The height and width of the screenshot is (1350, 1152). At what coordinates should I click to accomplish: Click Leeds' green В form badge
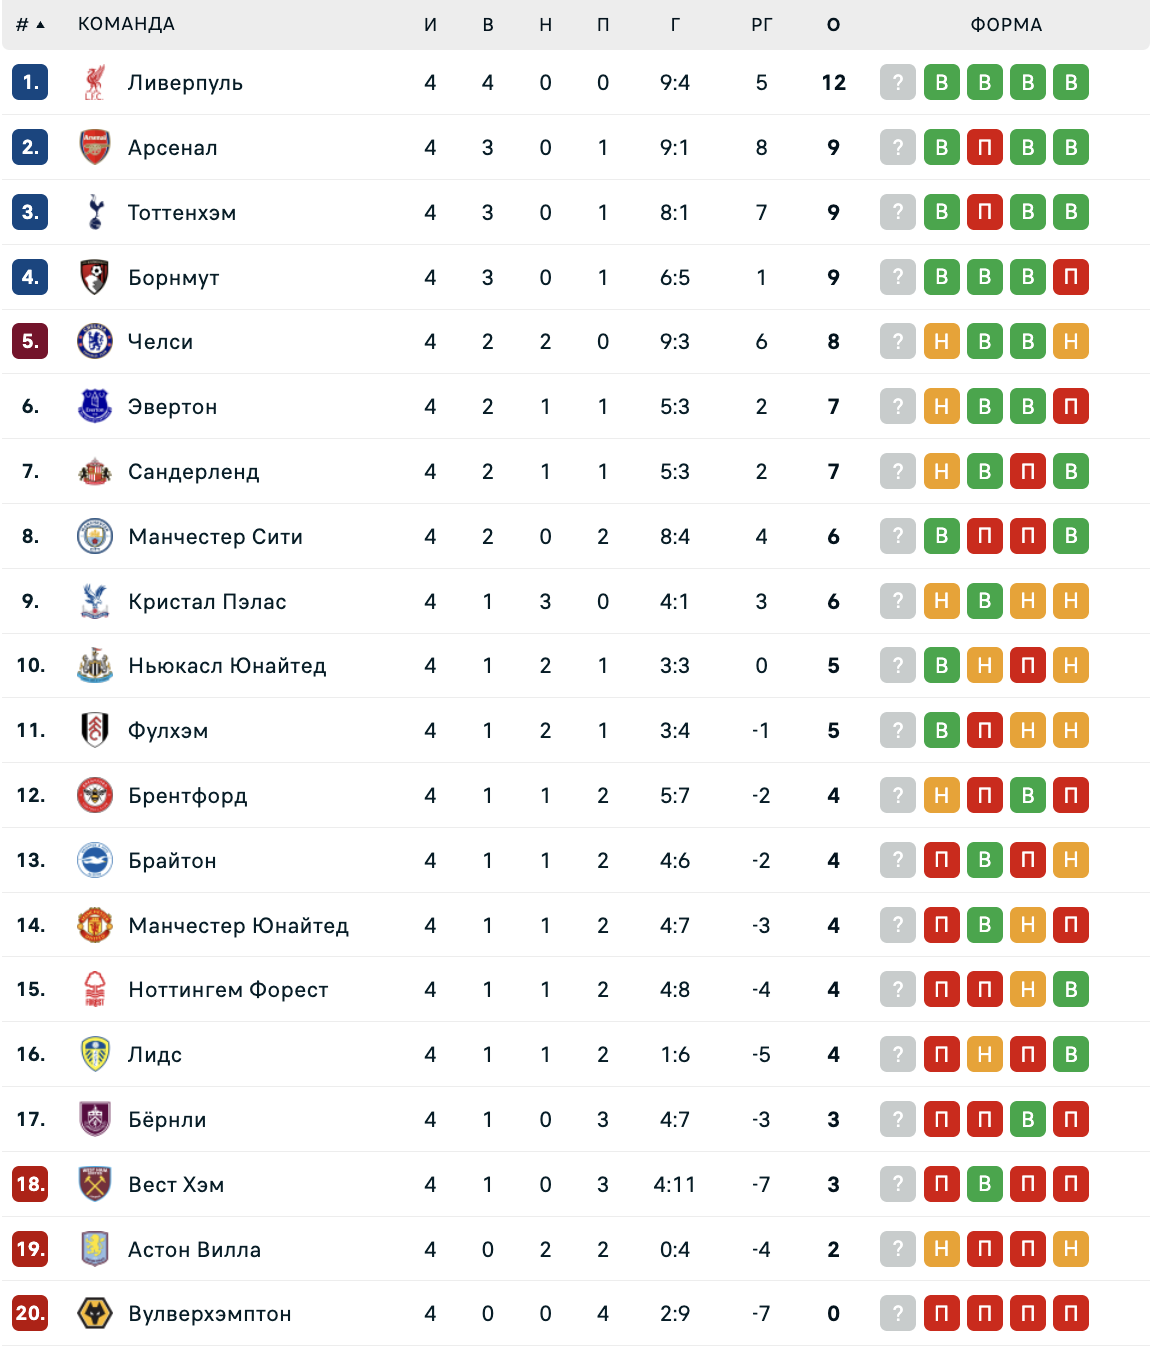(x=1070, y=1054)
